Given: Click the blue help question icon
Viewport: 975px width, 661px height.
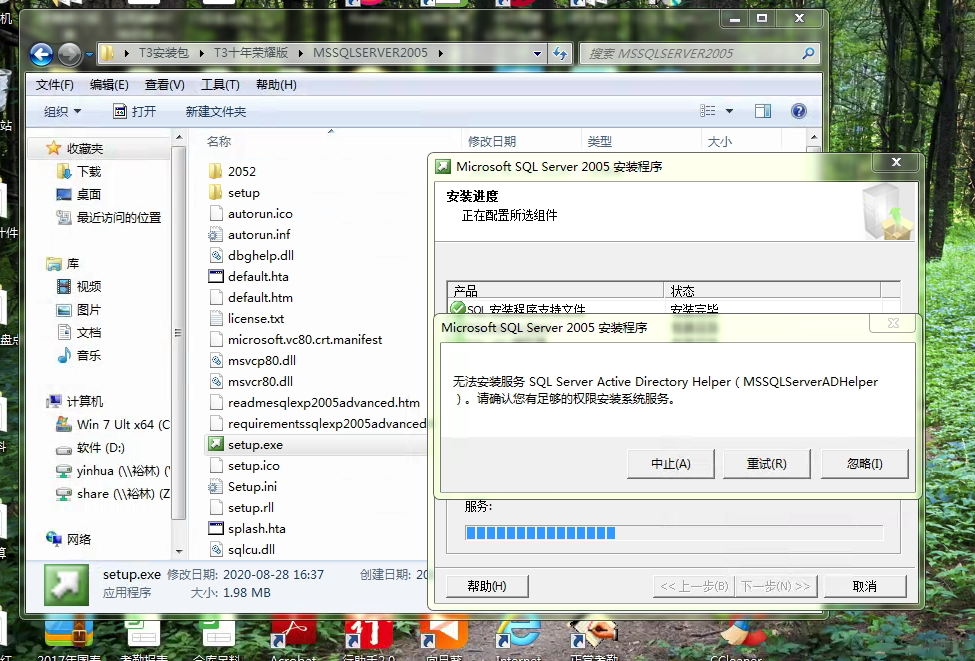Looking at the screenshot, I should pos(798,111).
